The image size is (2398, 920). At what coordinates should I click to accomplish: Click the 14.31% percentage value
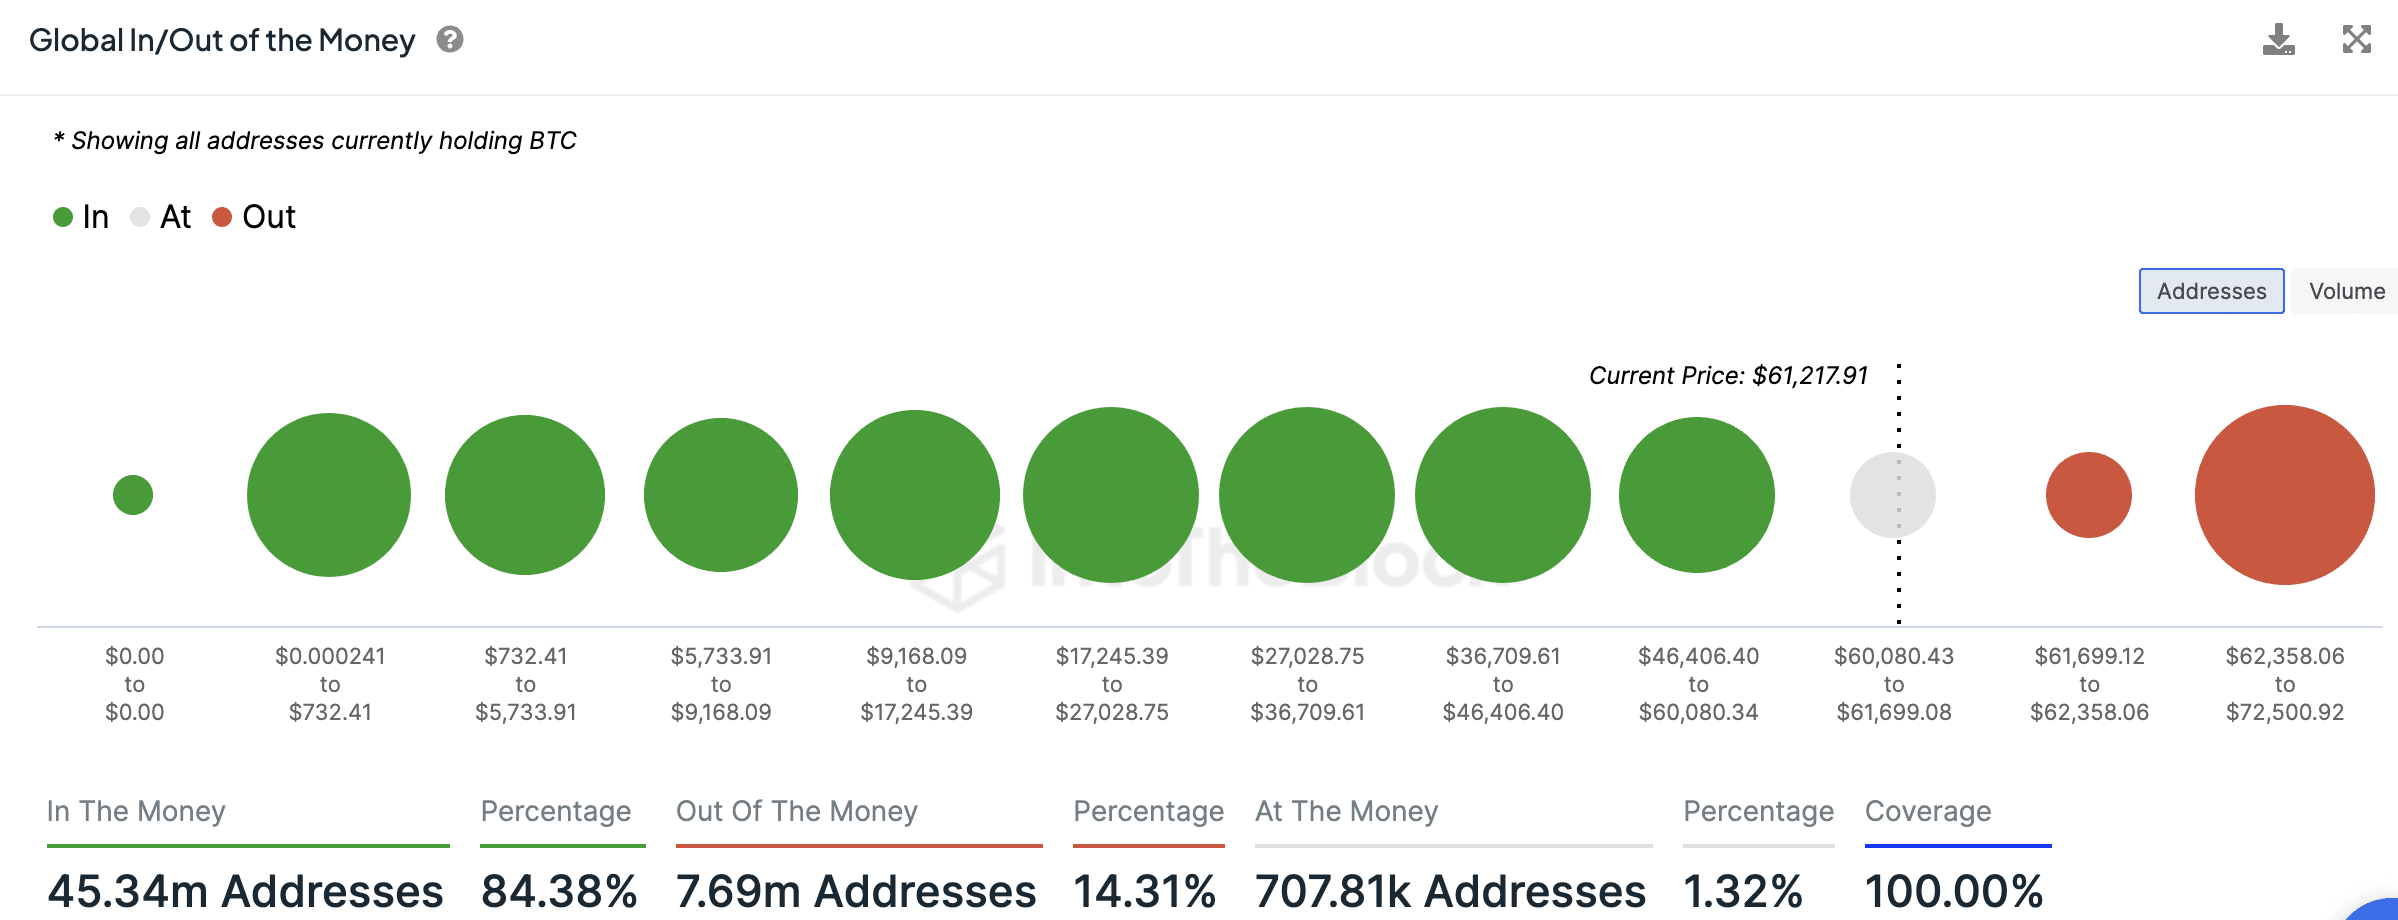(1145, 891)
